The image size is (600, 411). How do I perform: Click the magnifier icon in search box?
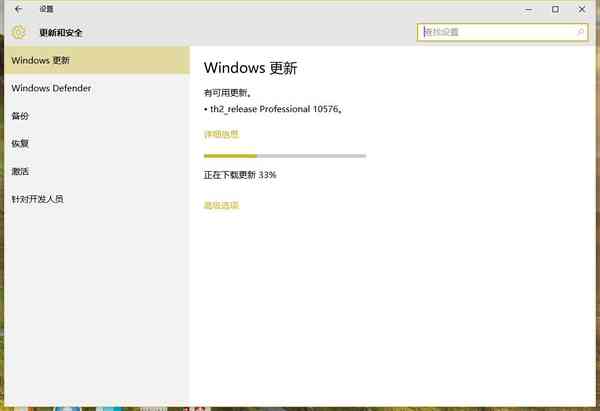click(x=580, y=32)
